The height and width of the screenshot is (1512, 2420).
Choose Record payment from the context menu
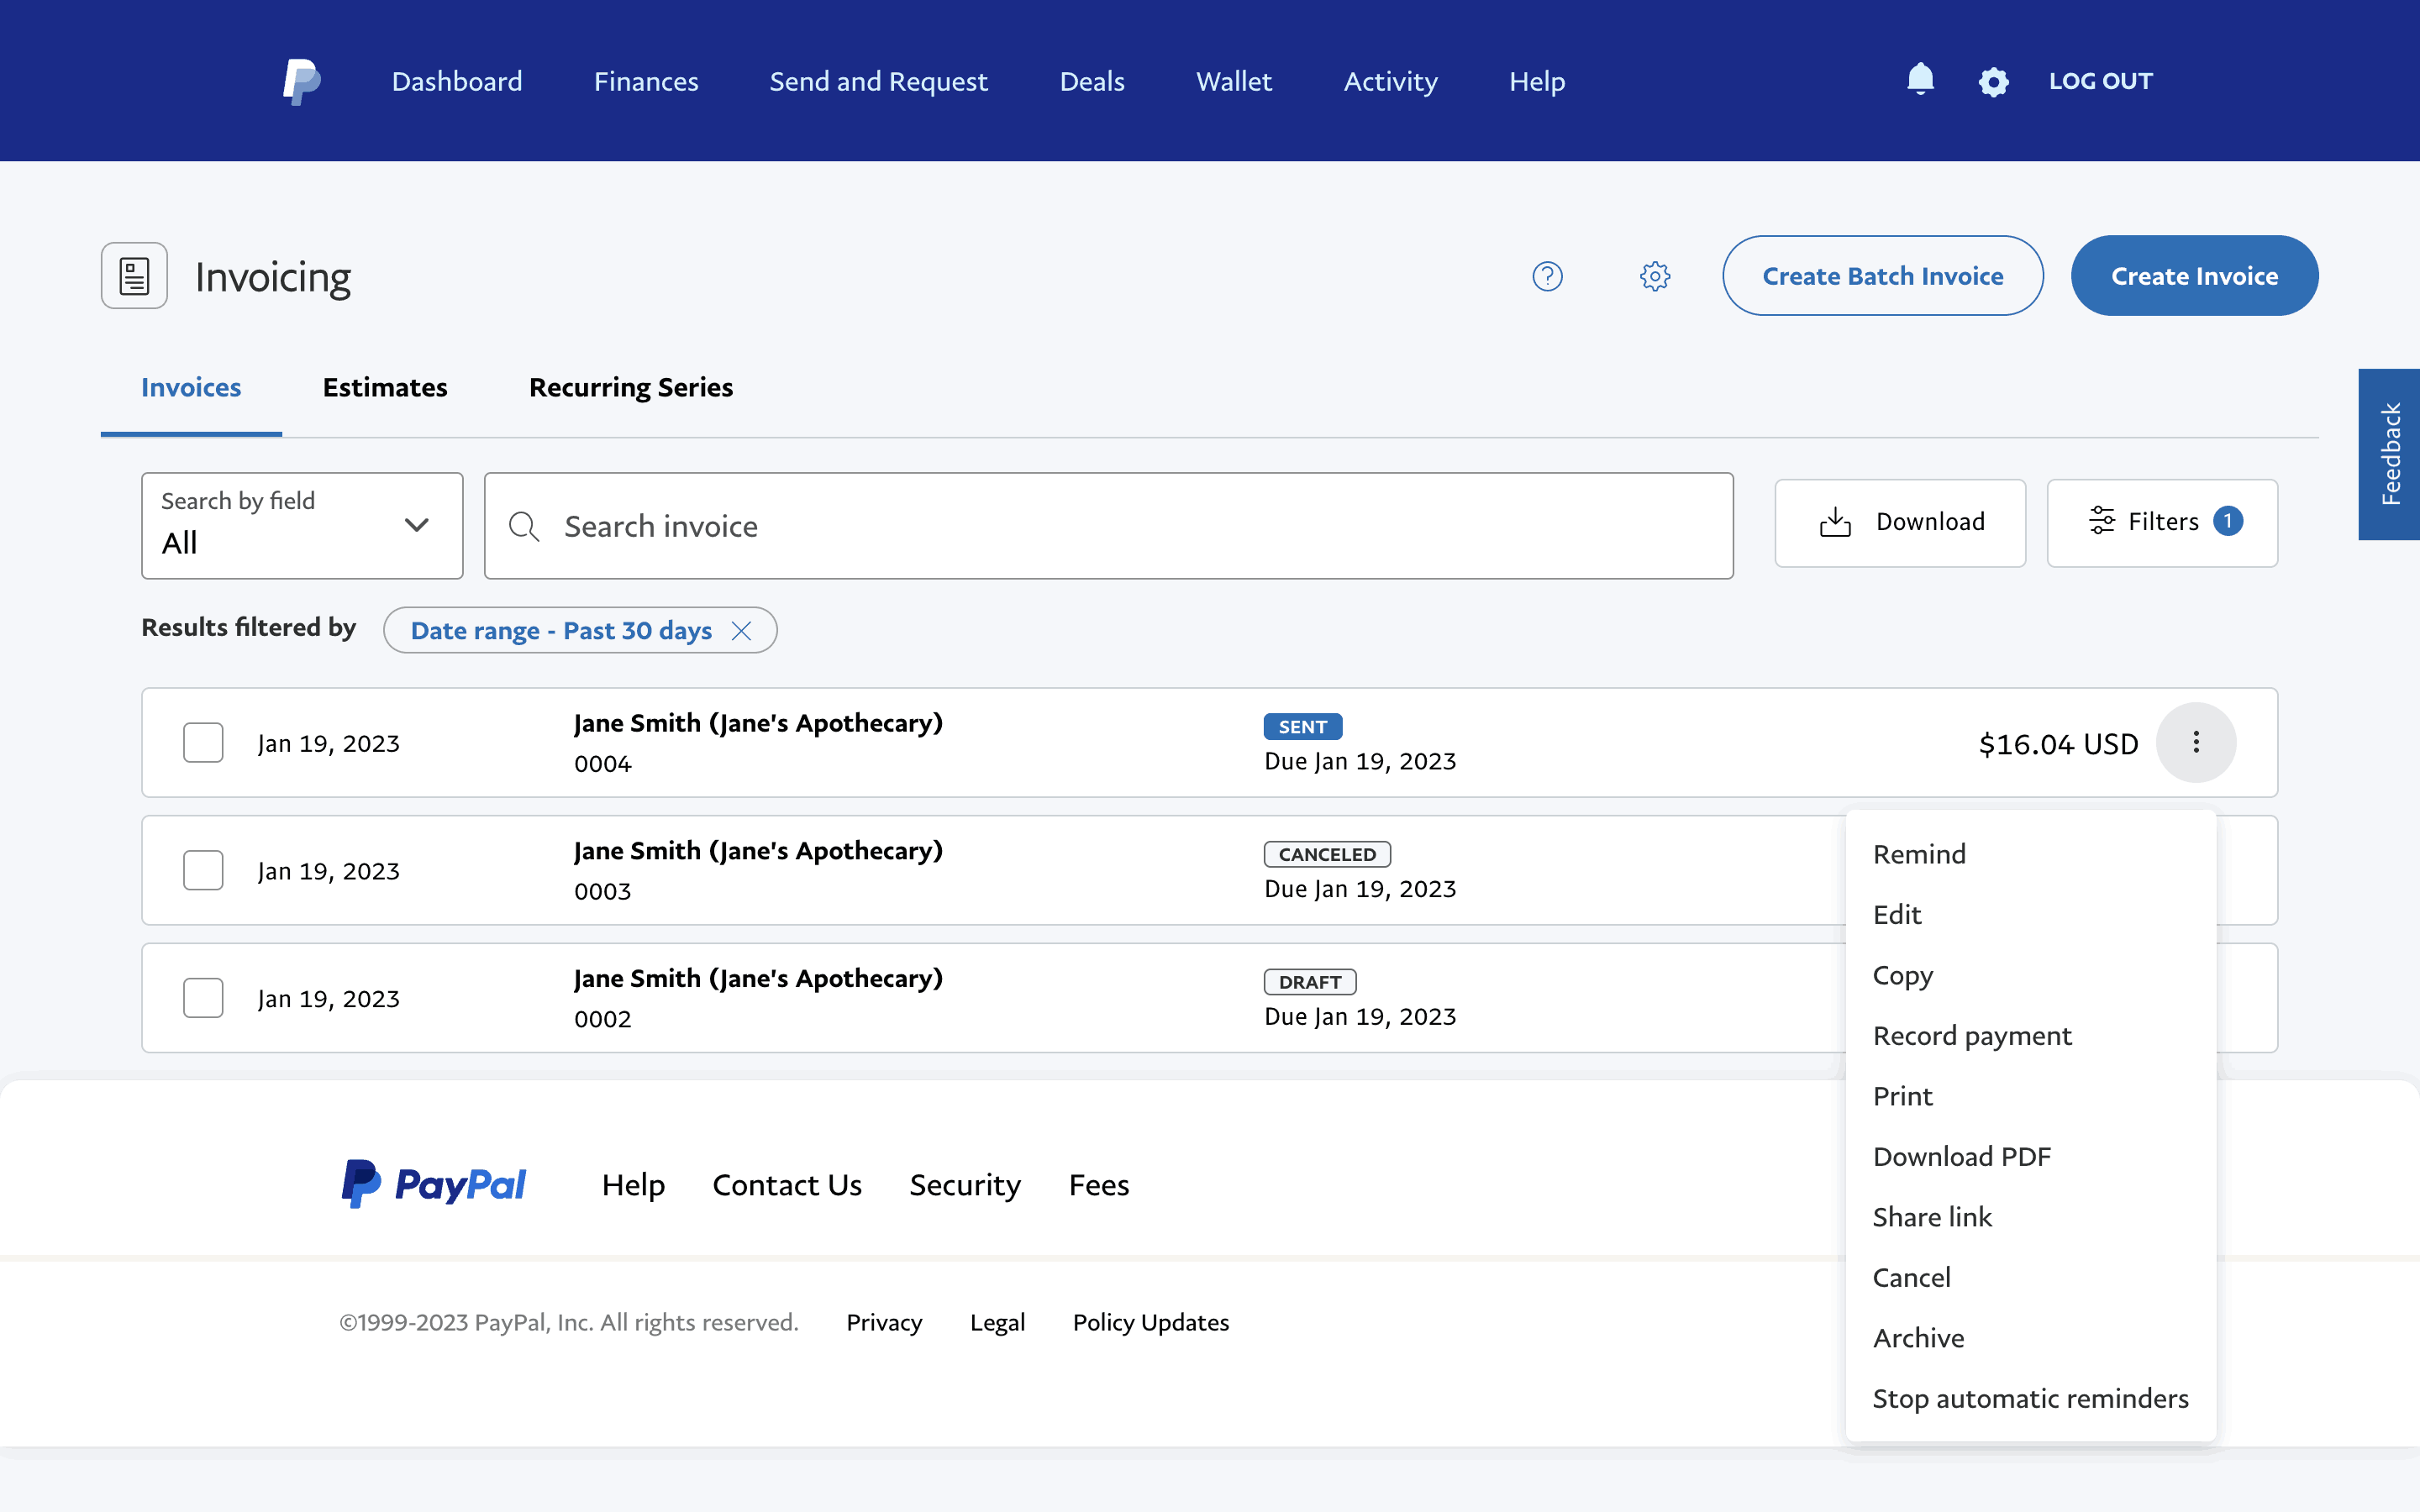pyautogui.click(x=1971, y=1035)
